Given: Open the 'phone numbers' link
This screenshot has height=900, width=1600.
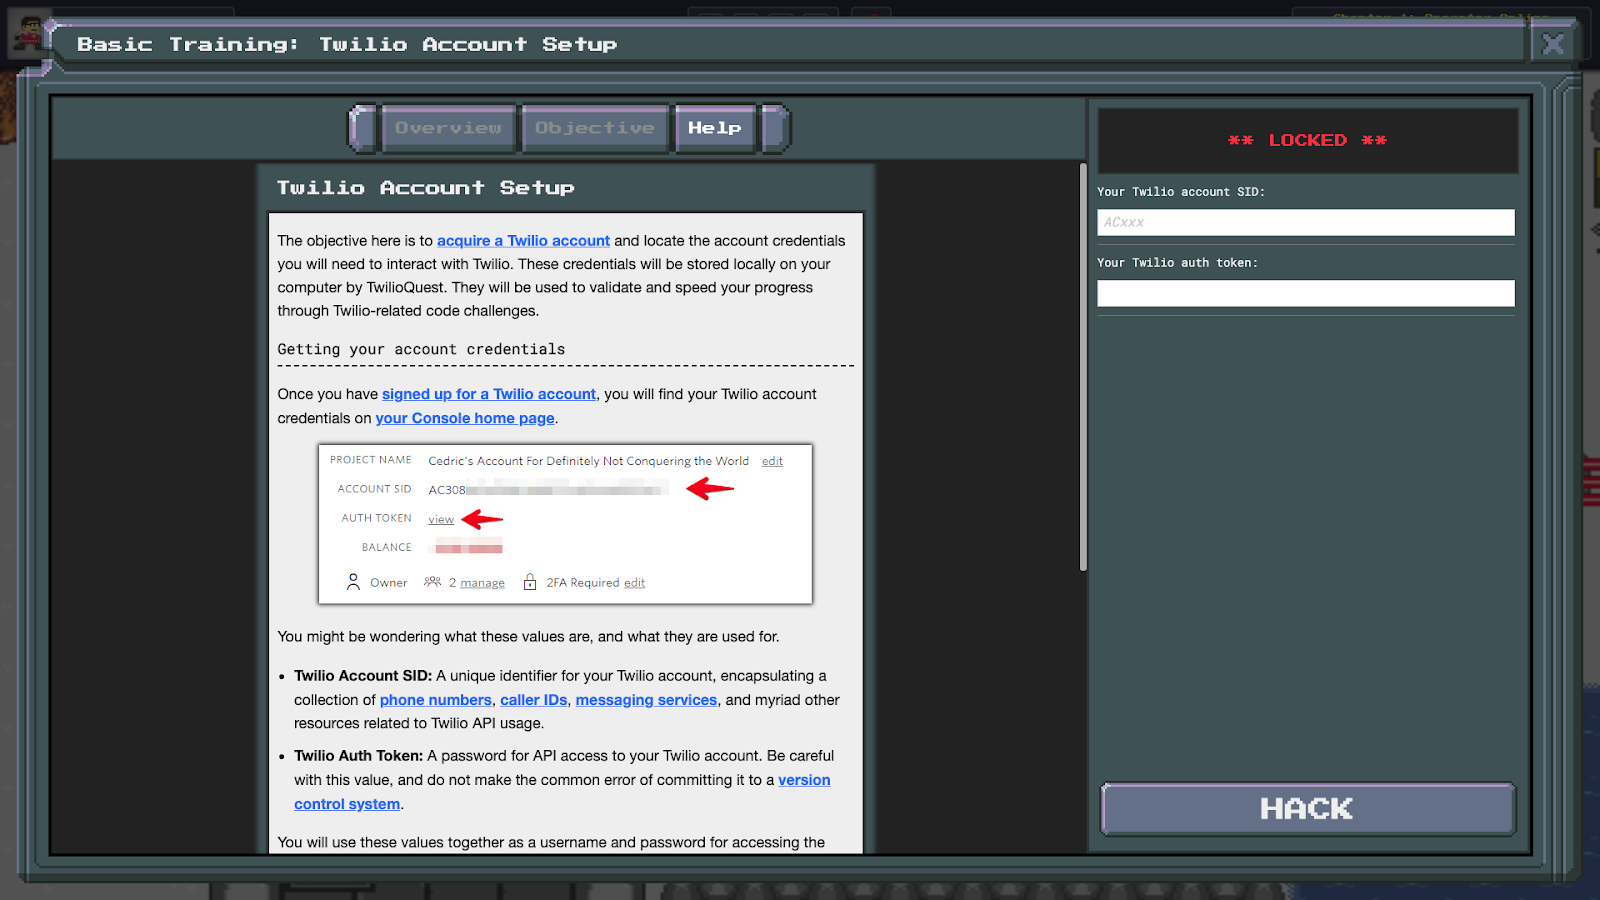Looking at the screenshot, I should coord(436,700).
